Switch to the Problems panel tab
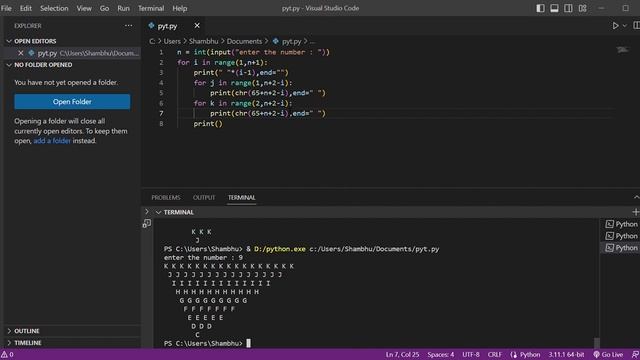The height and width of the screenshot is (360, 640). [166, 198]
